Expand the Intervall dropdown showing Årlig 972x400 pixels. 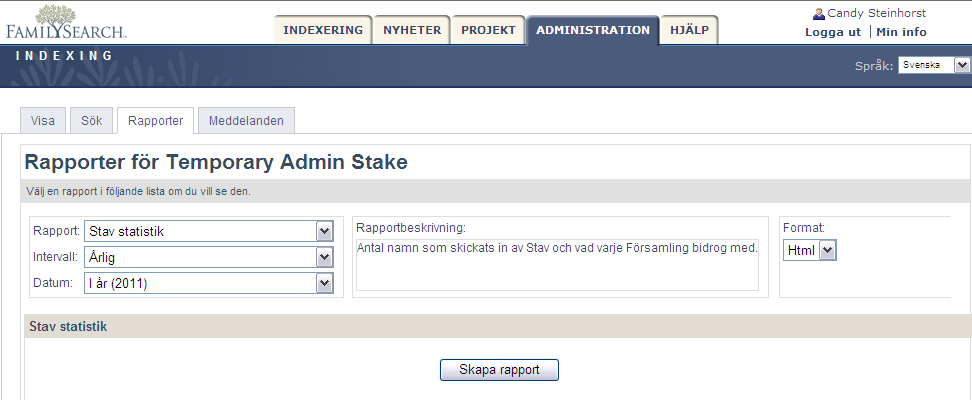(x=208, y=257)
